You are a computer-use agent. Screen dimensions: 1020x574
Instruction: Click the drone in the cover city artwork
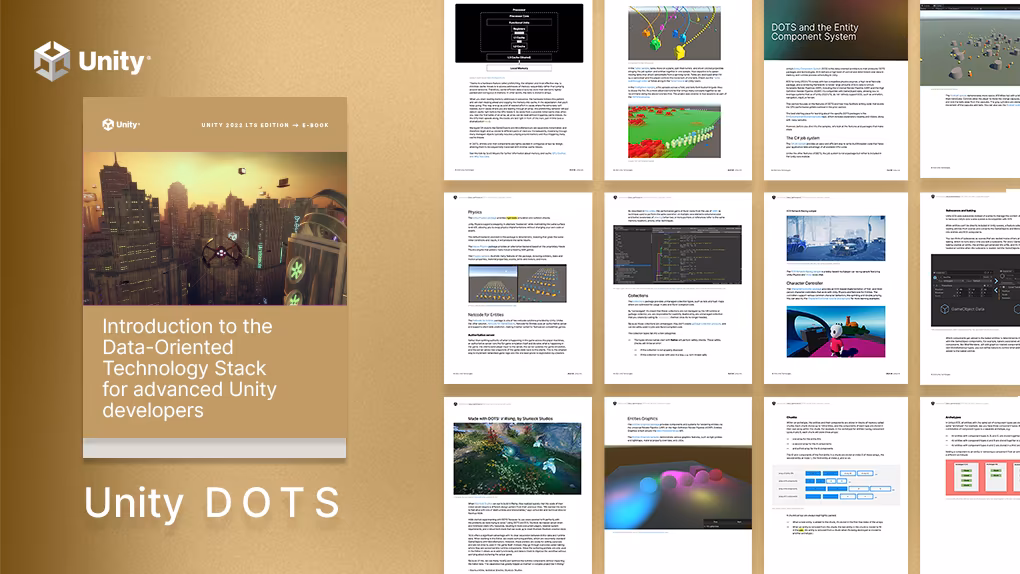(219, 253)
